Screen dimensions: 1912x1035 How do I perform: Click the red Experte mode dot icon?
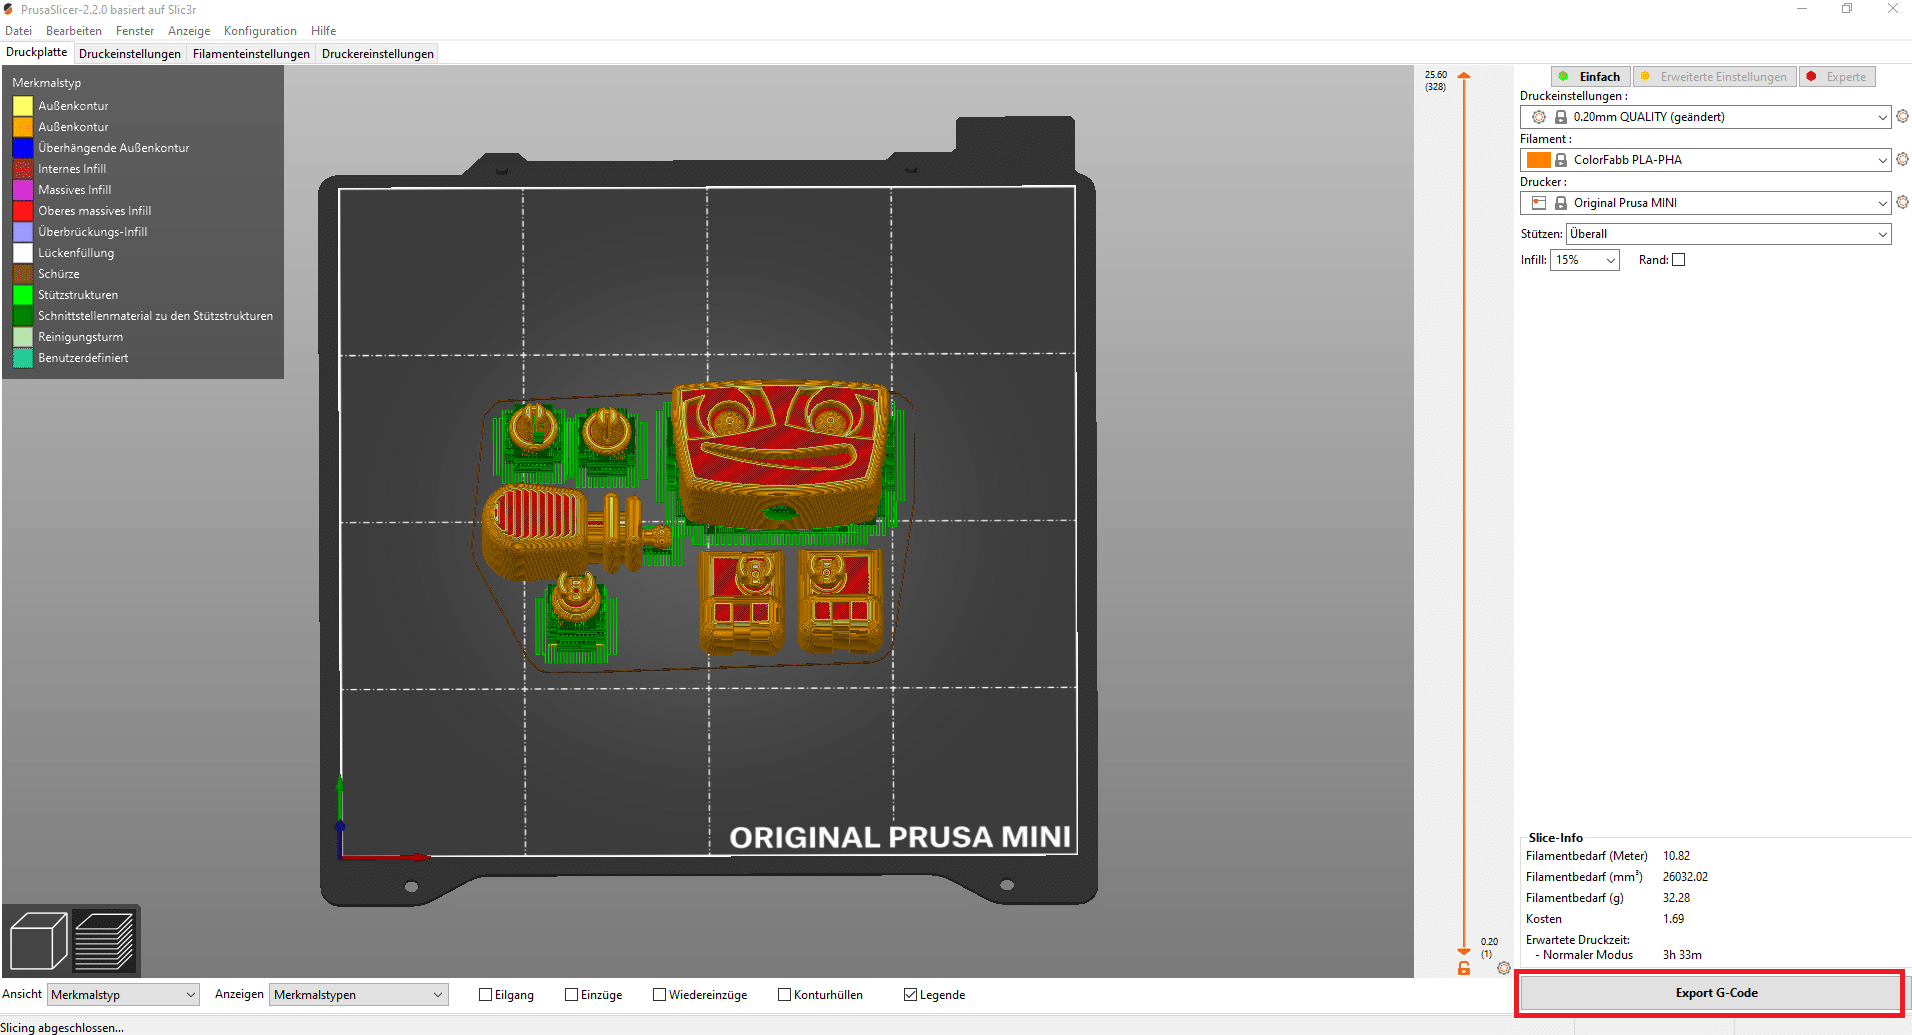point(1811,77)
